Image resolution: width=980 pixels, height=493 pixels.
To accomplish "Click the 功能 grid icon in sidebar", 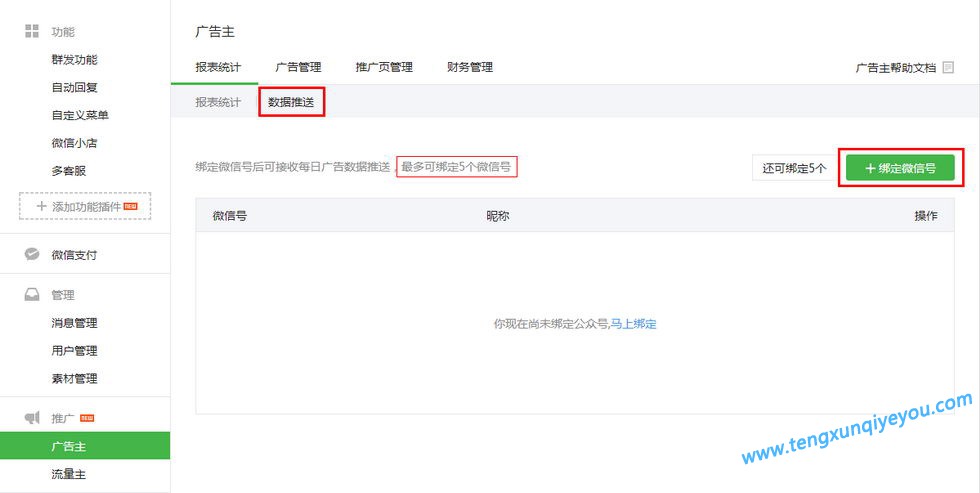I will click(32, 31).
